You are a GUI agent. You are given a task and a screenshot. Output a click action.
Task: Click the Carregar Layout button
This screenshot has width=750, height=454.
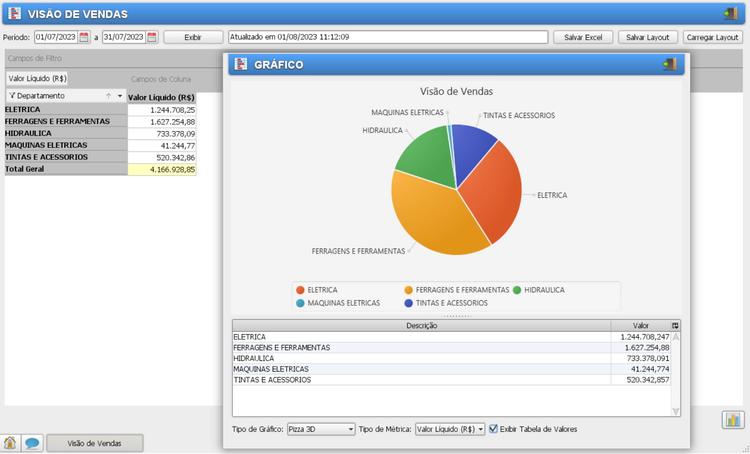click(712, 37)
